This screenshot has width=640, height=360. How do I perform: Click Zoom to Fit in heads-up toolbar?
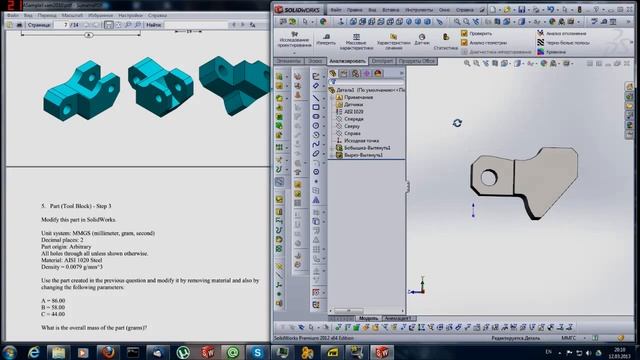click(467, 63)
